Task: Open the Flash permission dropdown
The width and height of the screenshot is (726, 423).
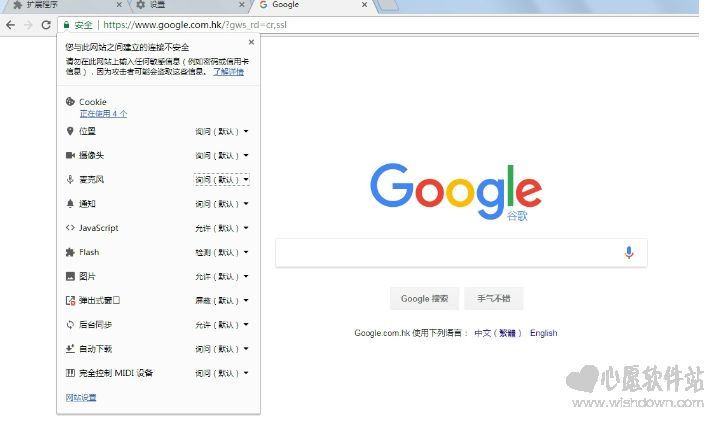Action: click(221, 252)
